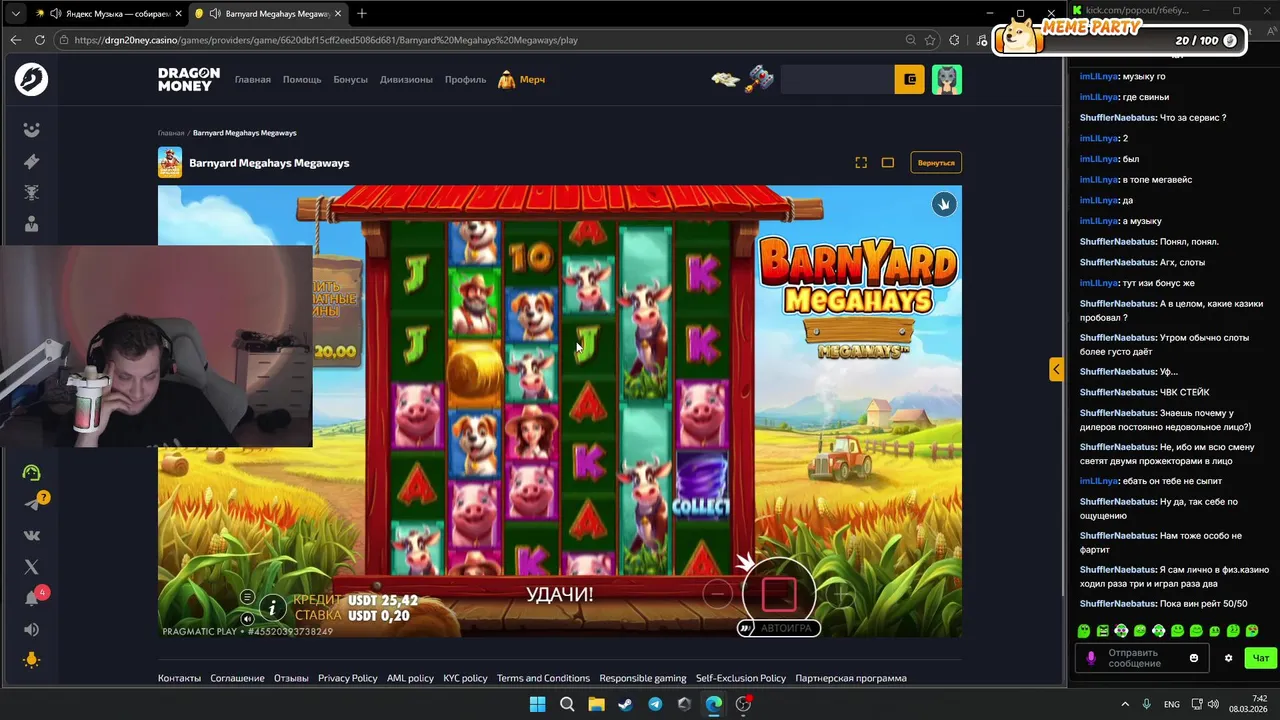
Task: Click the green Чат send button
Action: [1261, 658]
